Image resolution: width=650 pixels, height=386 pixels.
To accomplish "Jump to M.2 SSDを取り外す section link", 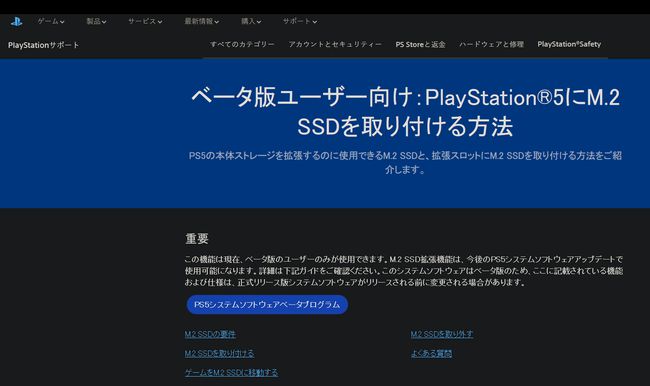I will [x=442, y=334].
